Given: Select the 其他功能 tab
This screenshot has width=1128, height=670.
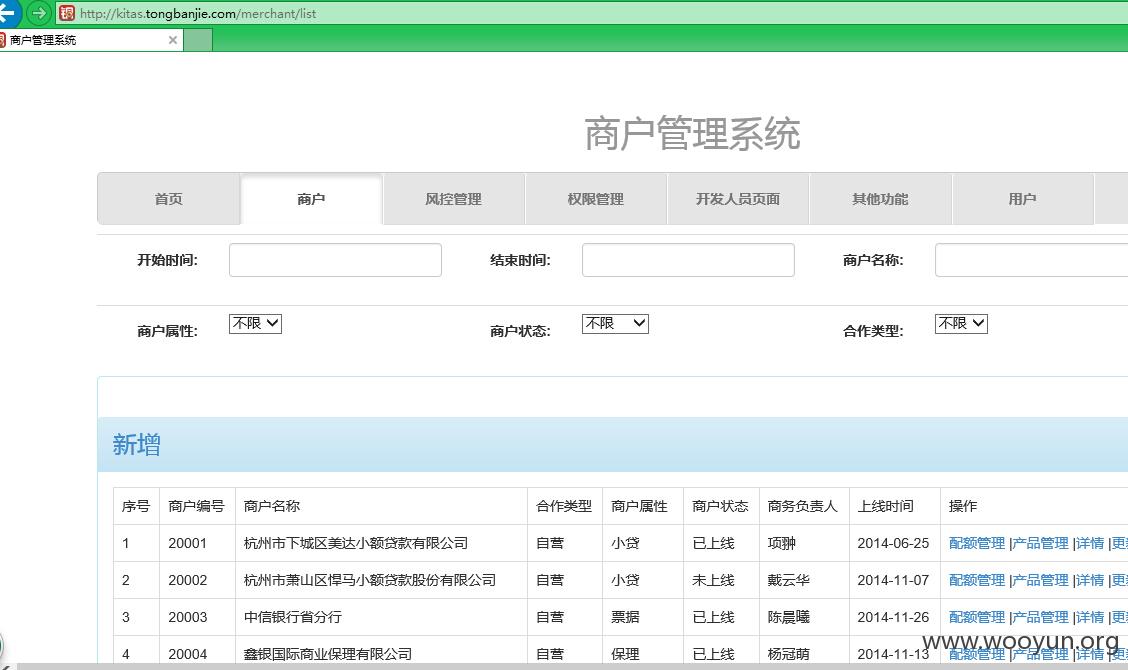Looking at the screenshot, I should pyautogui.click(x=880, y=199).
